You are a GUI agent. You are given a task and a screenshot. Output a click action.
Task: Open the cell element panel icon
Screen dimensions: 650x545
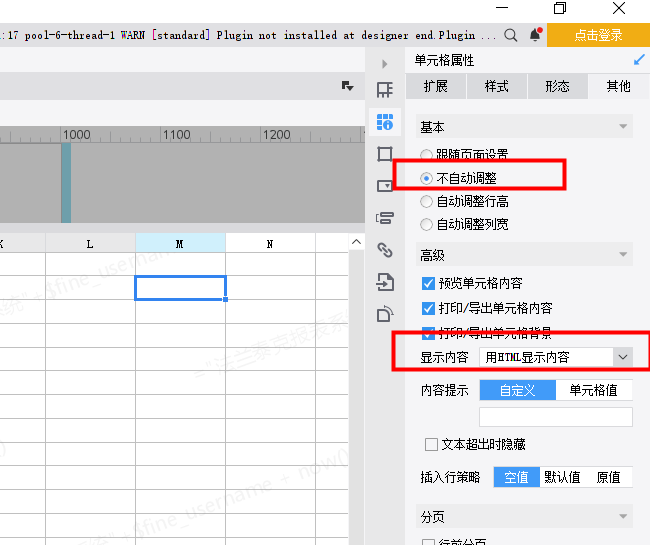coord(385,90)
